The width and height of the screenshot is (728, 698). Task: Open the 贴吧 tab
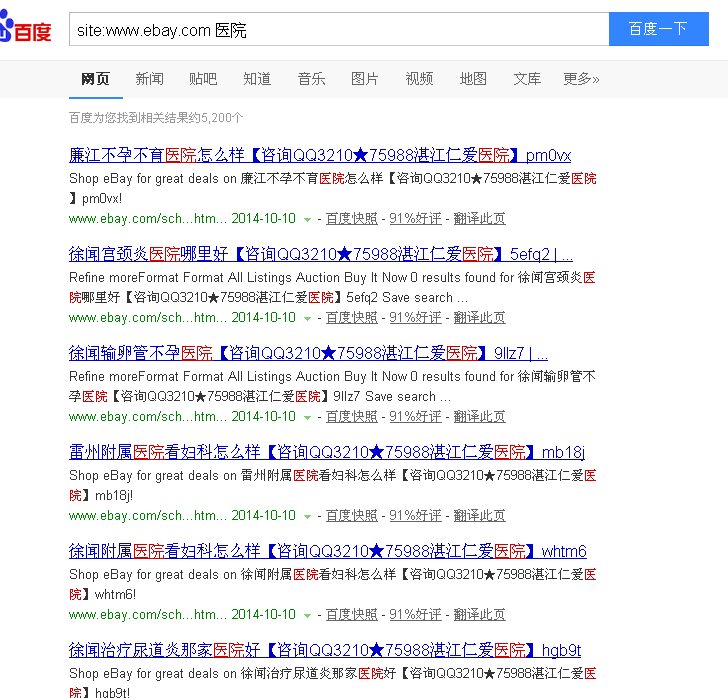click(x=203, y=79)
